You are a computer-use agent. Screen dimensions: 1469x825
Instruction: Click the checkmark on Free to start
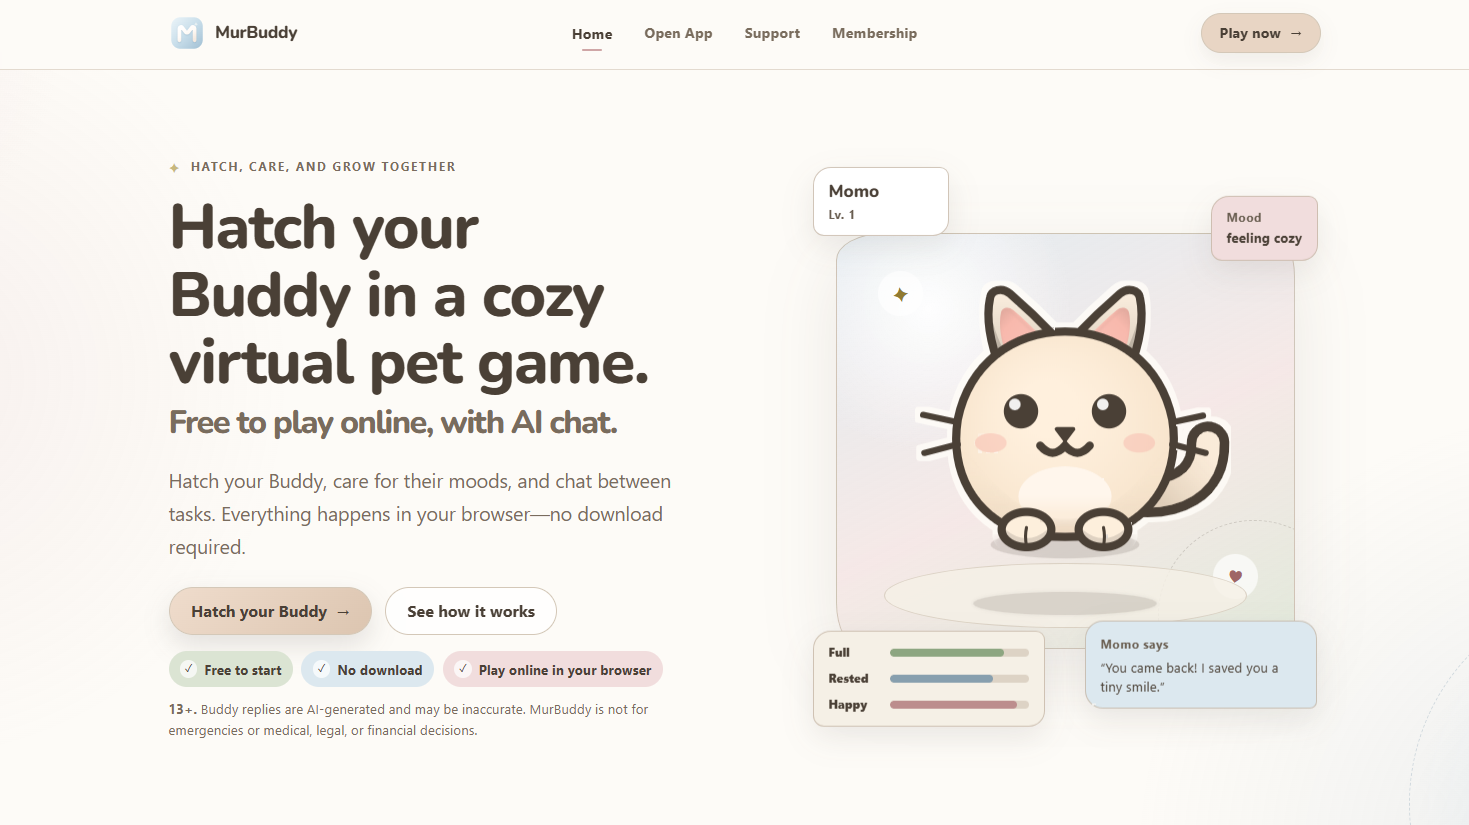188,669
